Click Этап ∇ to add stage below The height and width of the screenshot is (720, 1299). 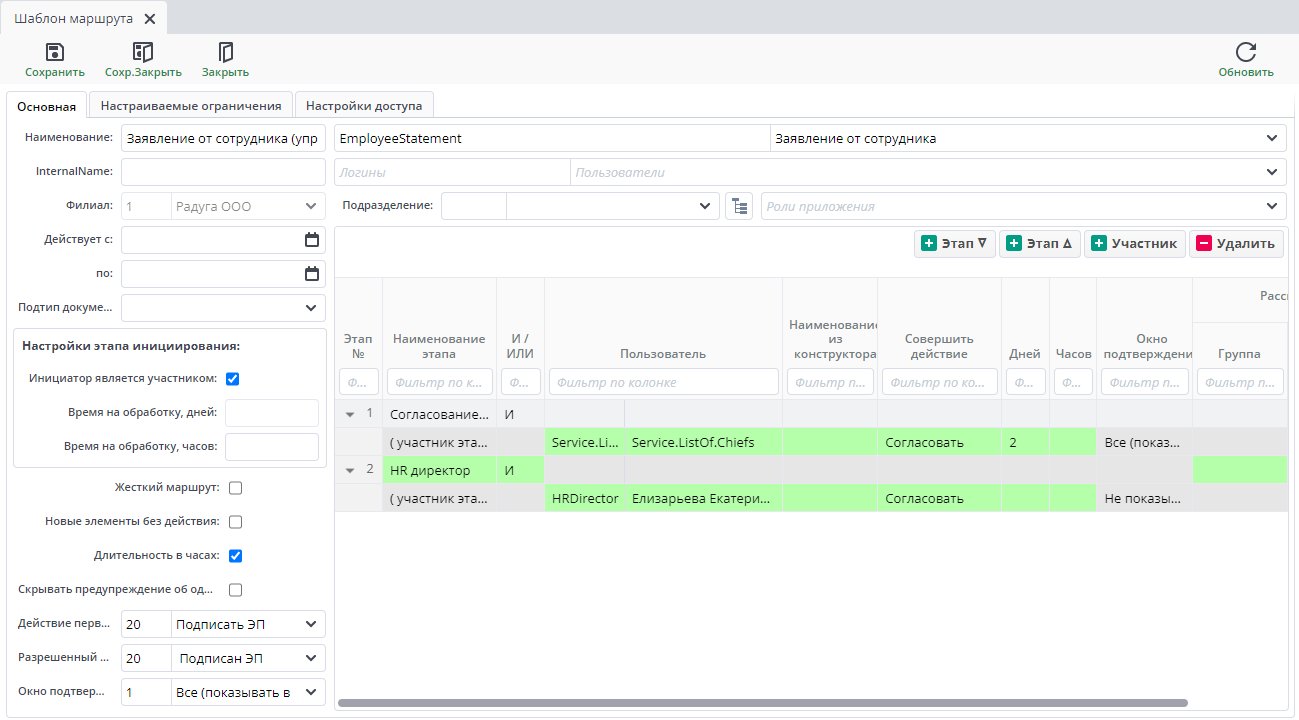coord(954,244)
